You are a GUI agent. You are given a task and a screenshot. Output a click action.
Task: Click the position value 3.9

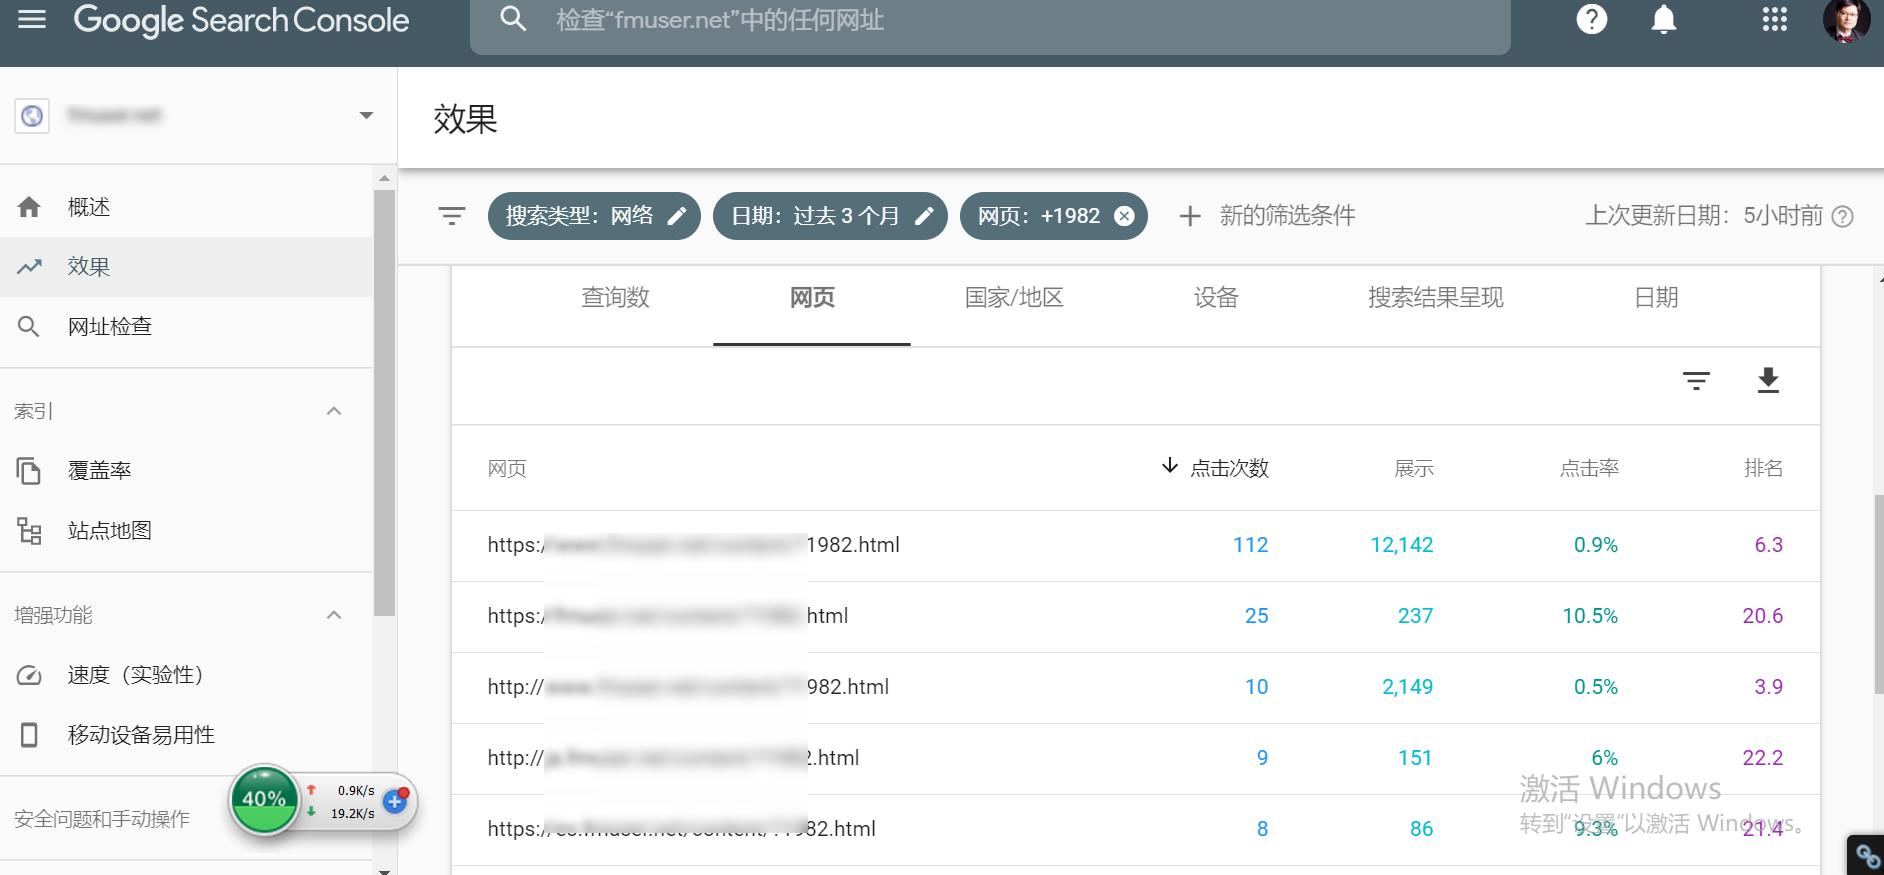tap(1768, 687)
